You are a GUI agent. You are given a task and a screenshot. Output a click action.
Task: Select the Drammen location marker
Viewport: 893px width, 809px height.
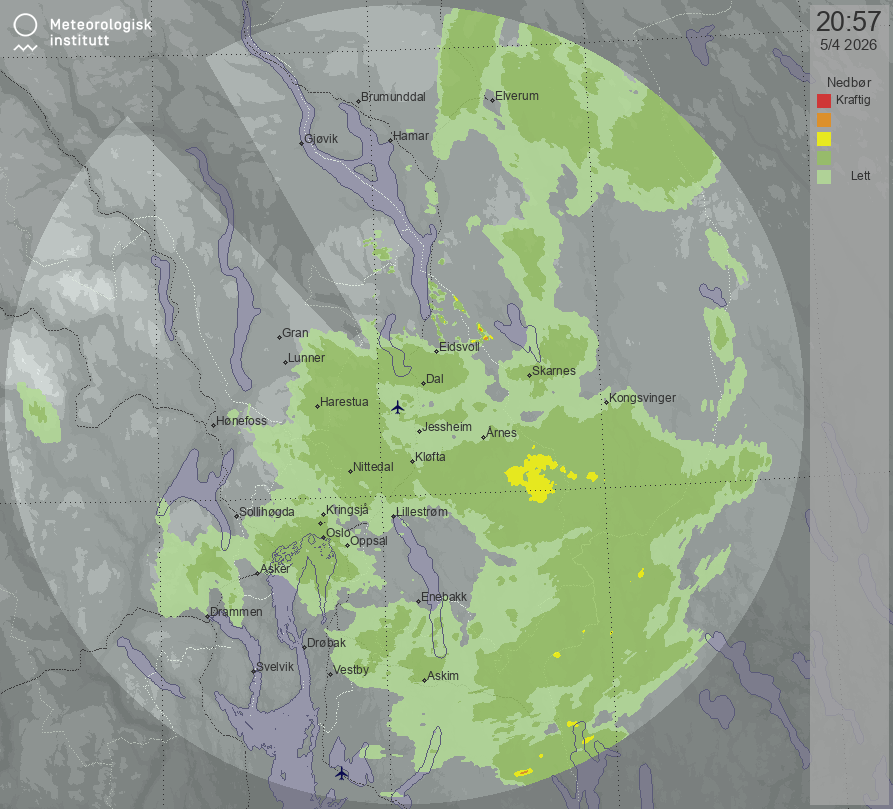208,616
